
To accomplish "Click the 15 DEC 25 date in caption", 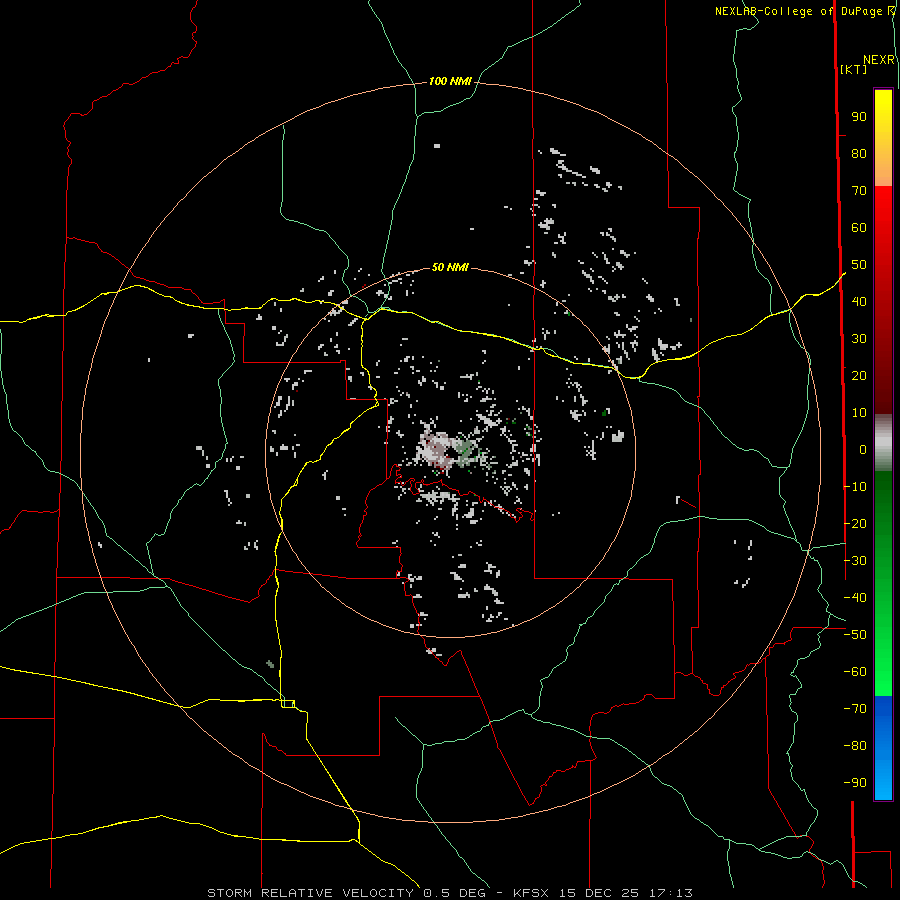I will pos(598,893).
